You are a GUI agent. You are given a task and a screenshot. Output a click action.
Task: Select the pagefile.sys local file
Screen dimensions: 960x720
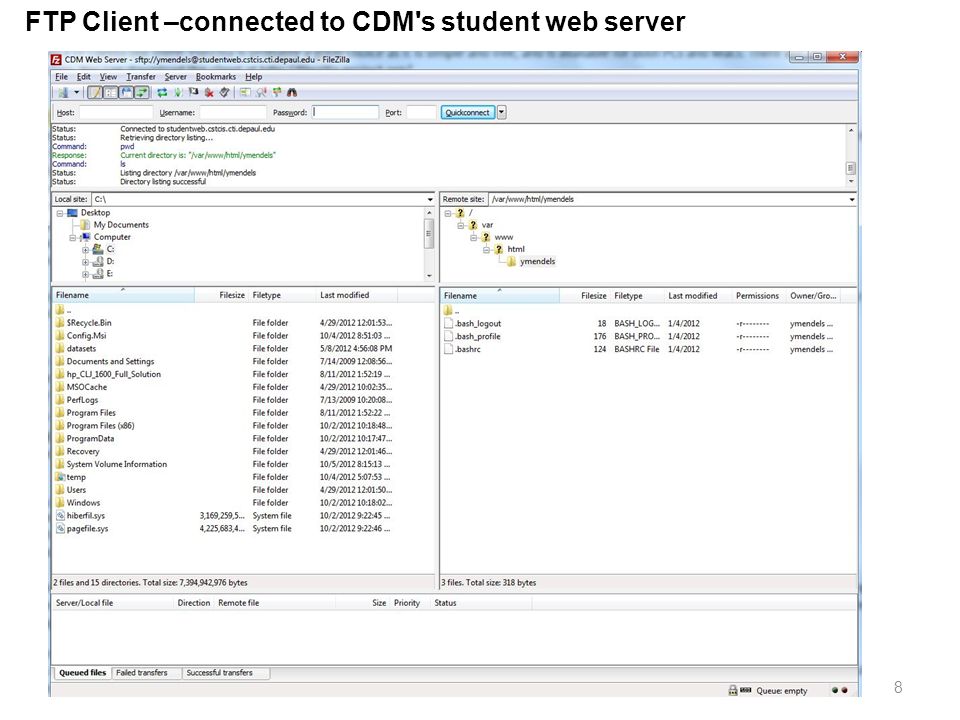click(x=88, y=528)
